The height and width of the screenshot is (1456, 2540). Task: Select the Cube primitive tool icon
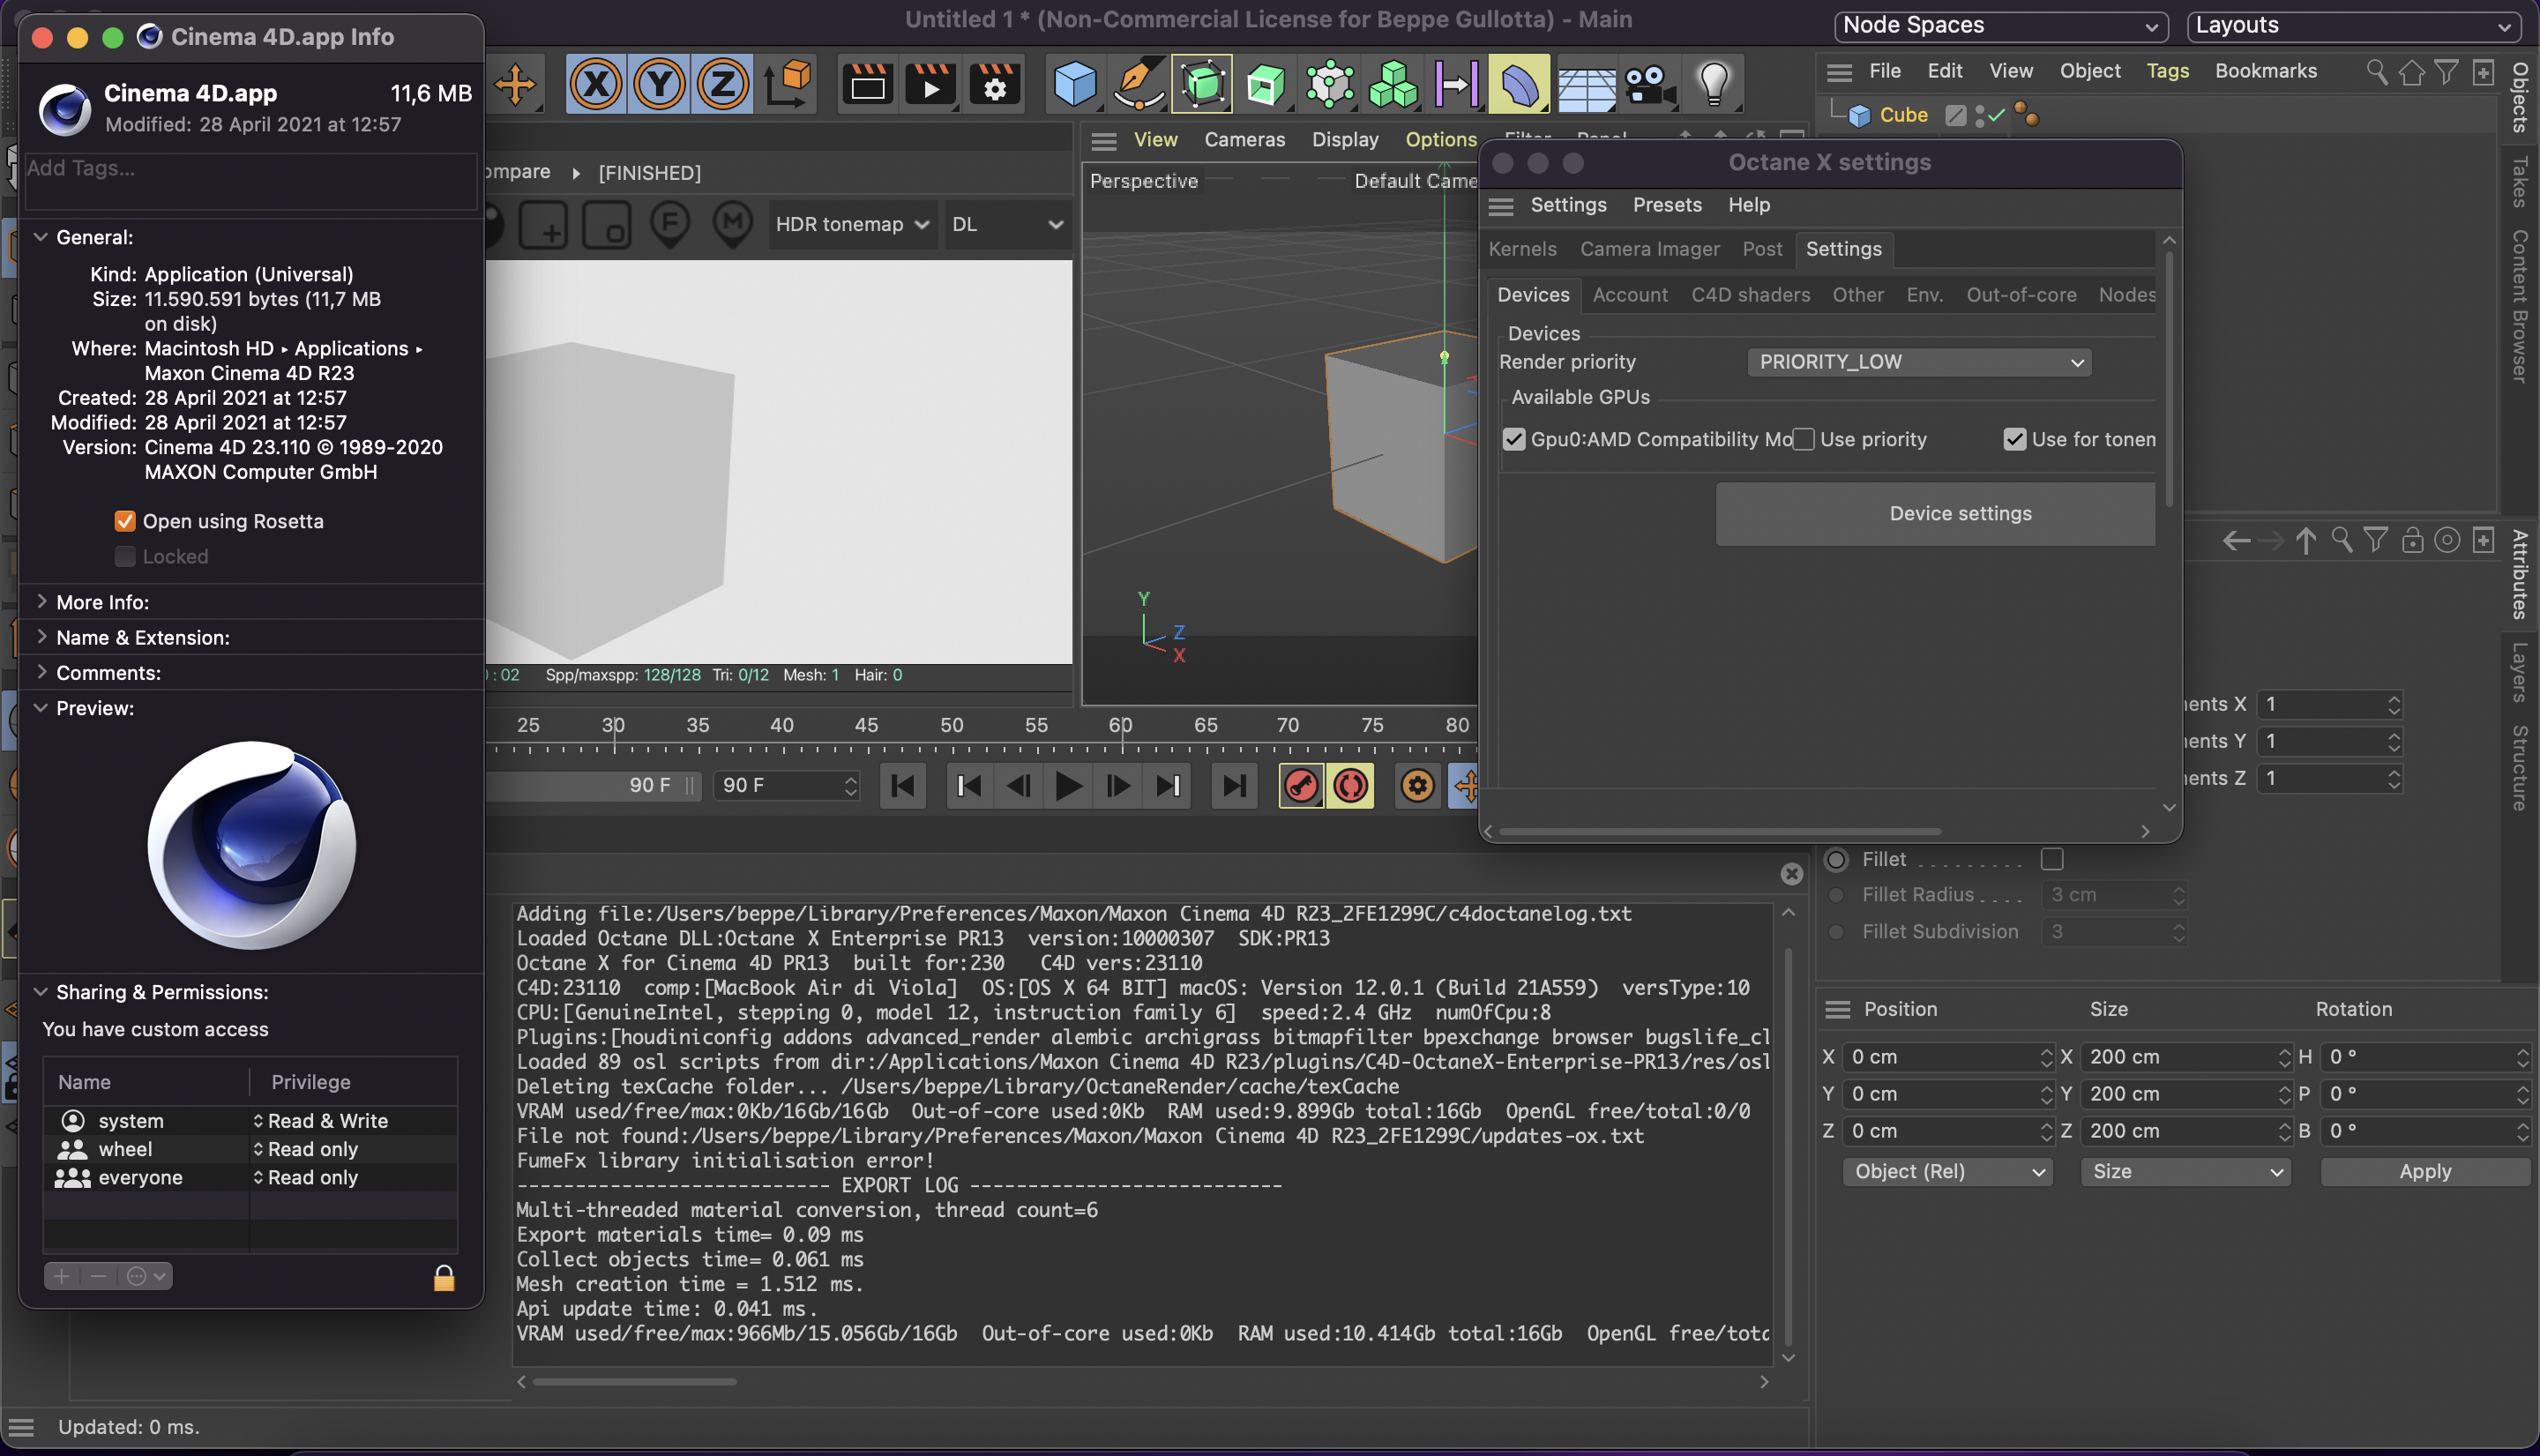1074,84
